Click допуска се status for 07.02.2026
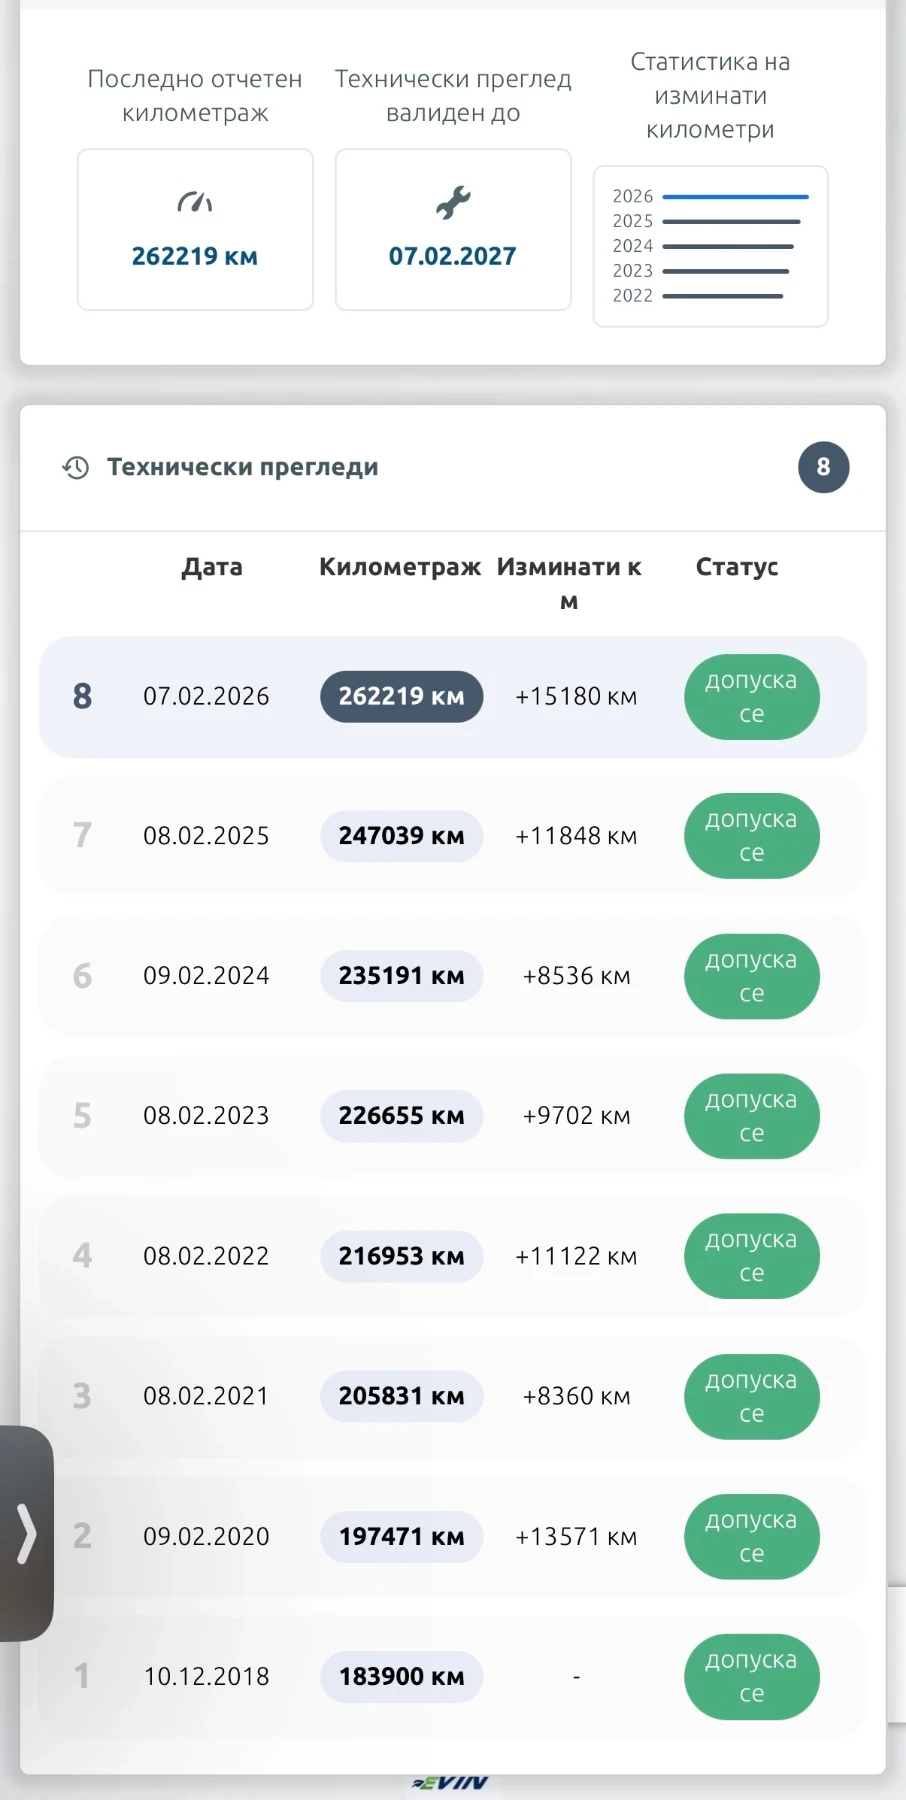This screenshot has width=906, height=1800. click(x=752, y=697)
